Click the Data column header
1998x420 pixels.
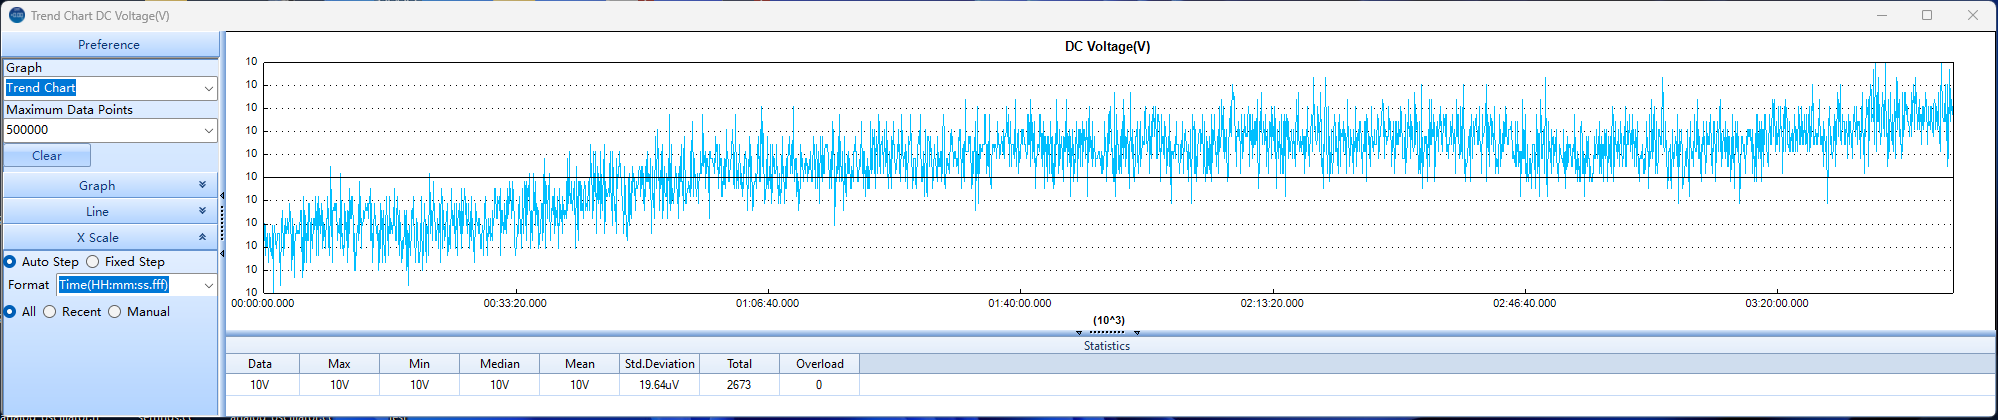(x=260, y=364)
